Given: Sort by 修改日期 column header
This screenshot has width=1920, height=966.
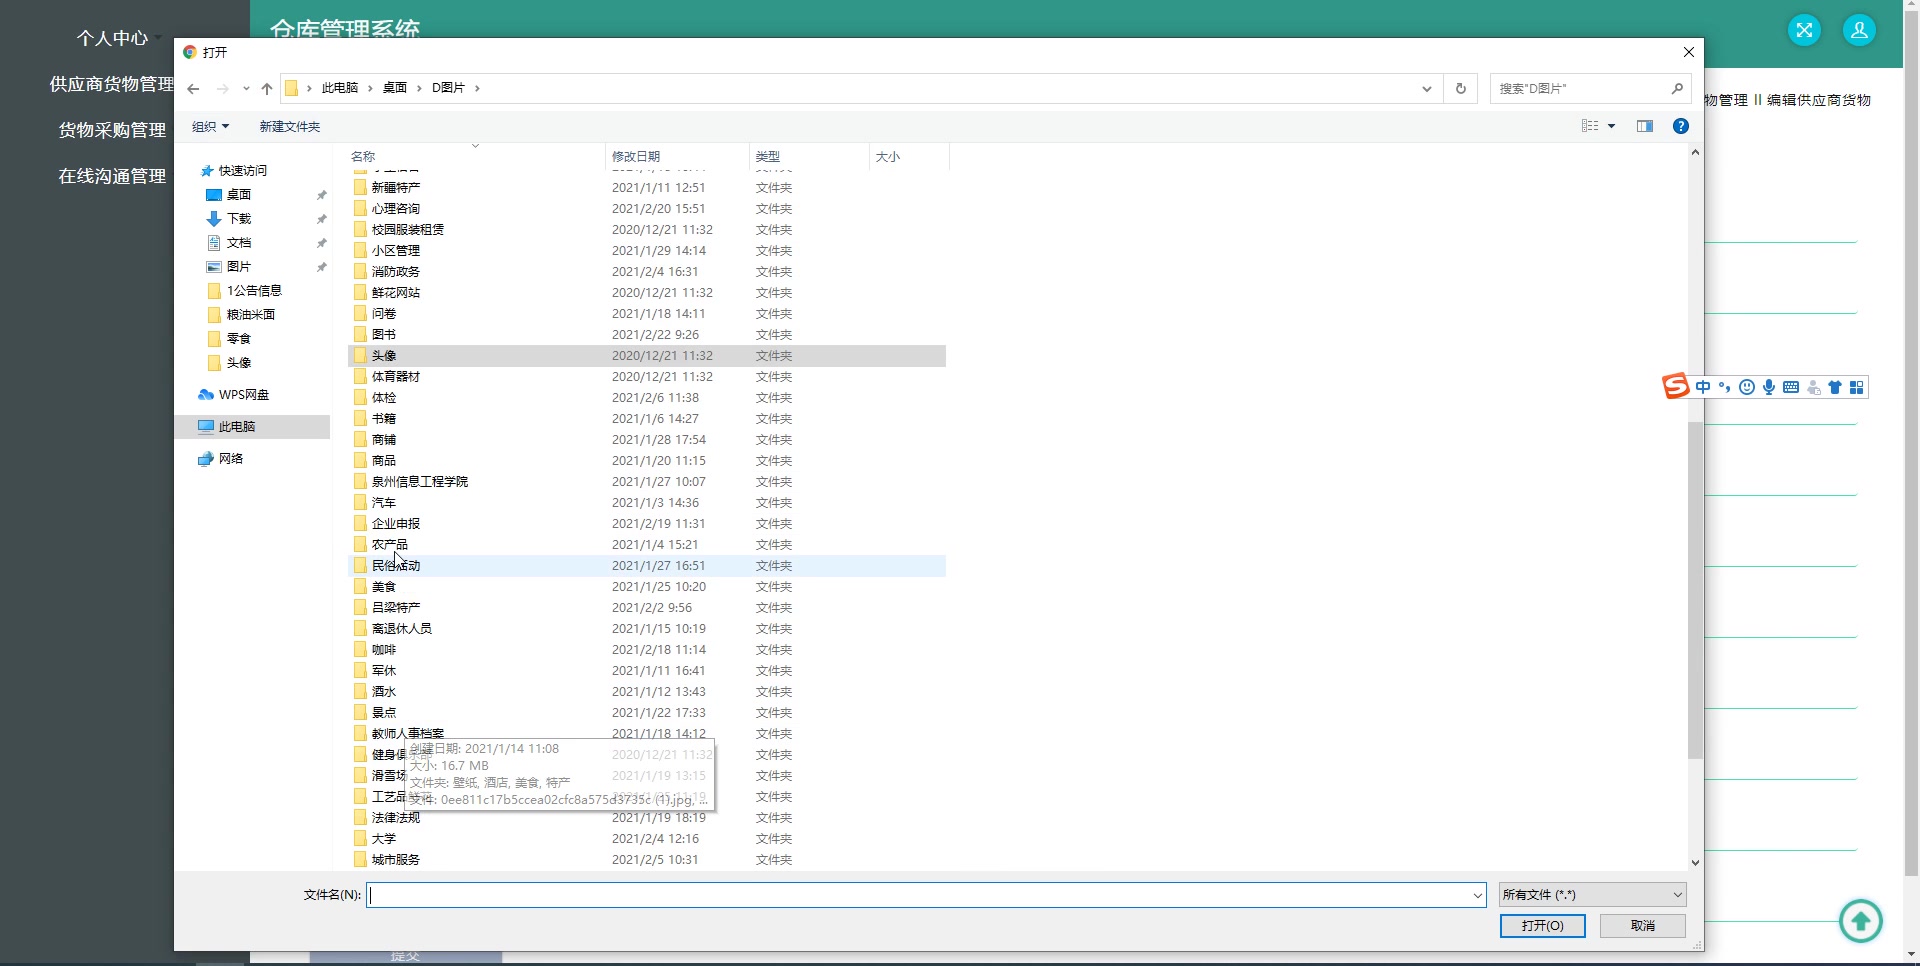Looking at the screenshot, I should click(x=677, y=157).
